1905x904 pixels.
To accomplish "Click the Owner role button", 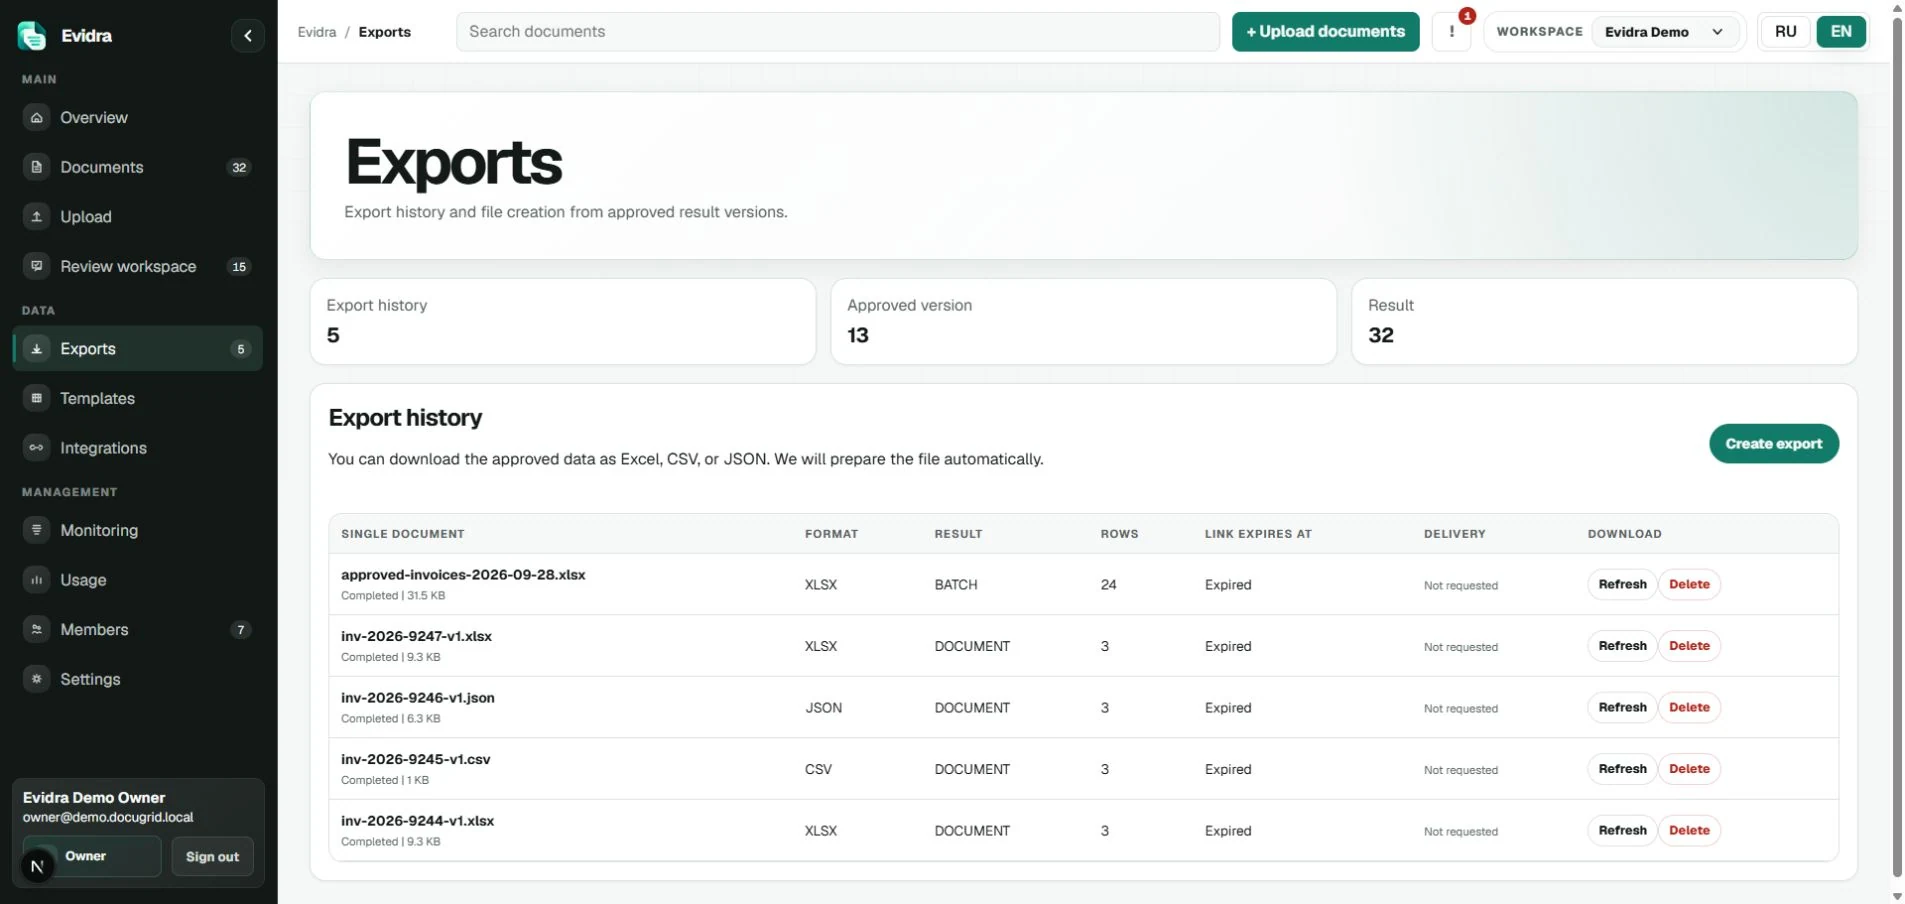I will (92, 857).
